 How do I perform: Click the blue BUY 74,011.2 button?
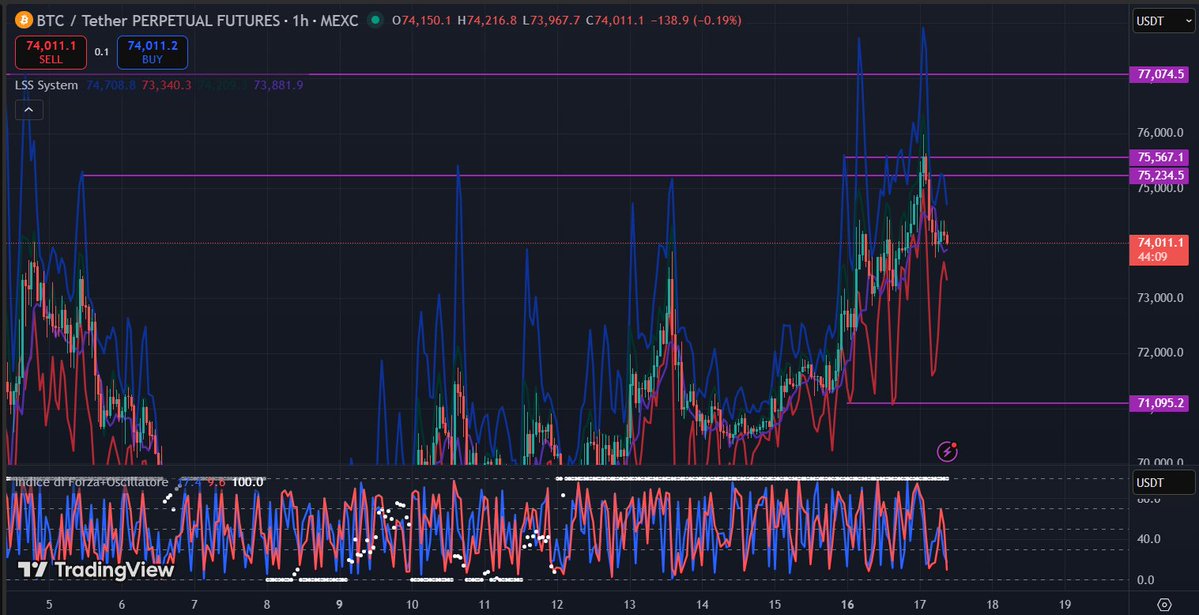152,52
